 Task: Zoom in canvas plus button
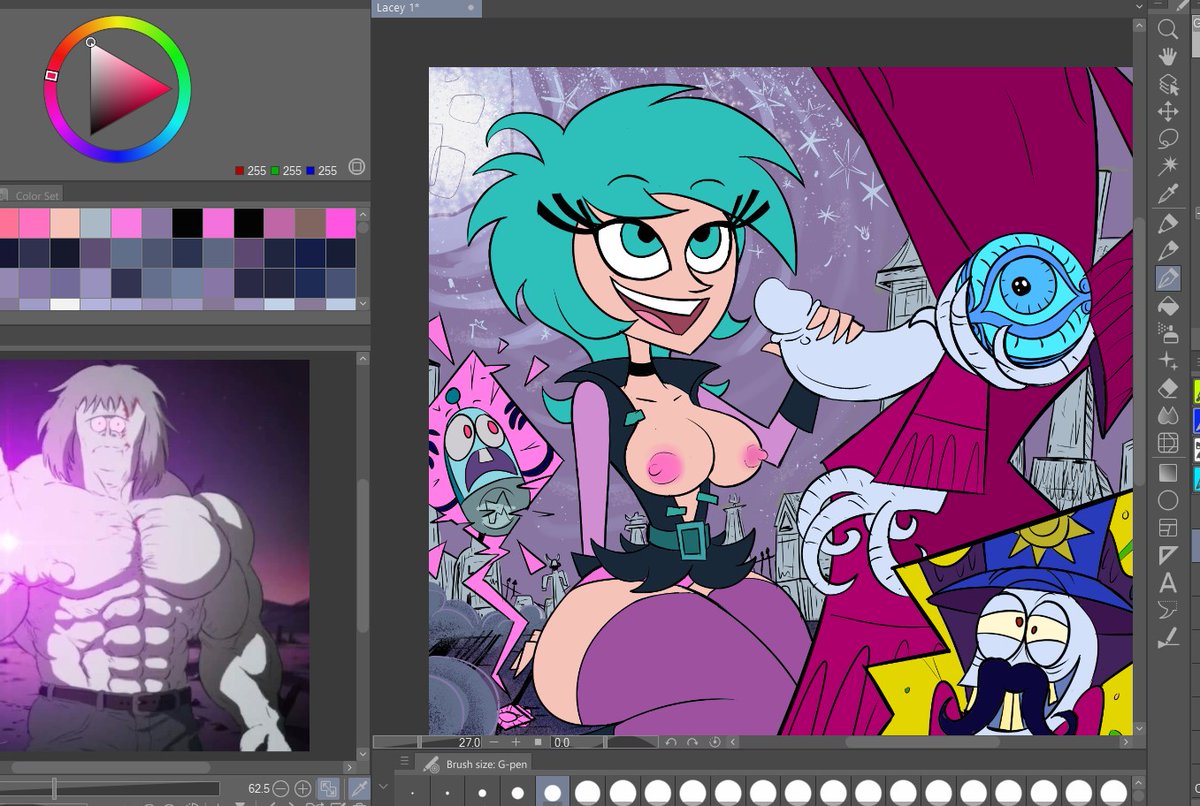point(516,743)
